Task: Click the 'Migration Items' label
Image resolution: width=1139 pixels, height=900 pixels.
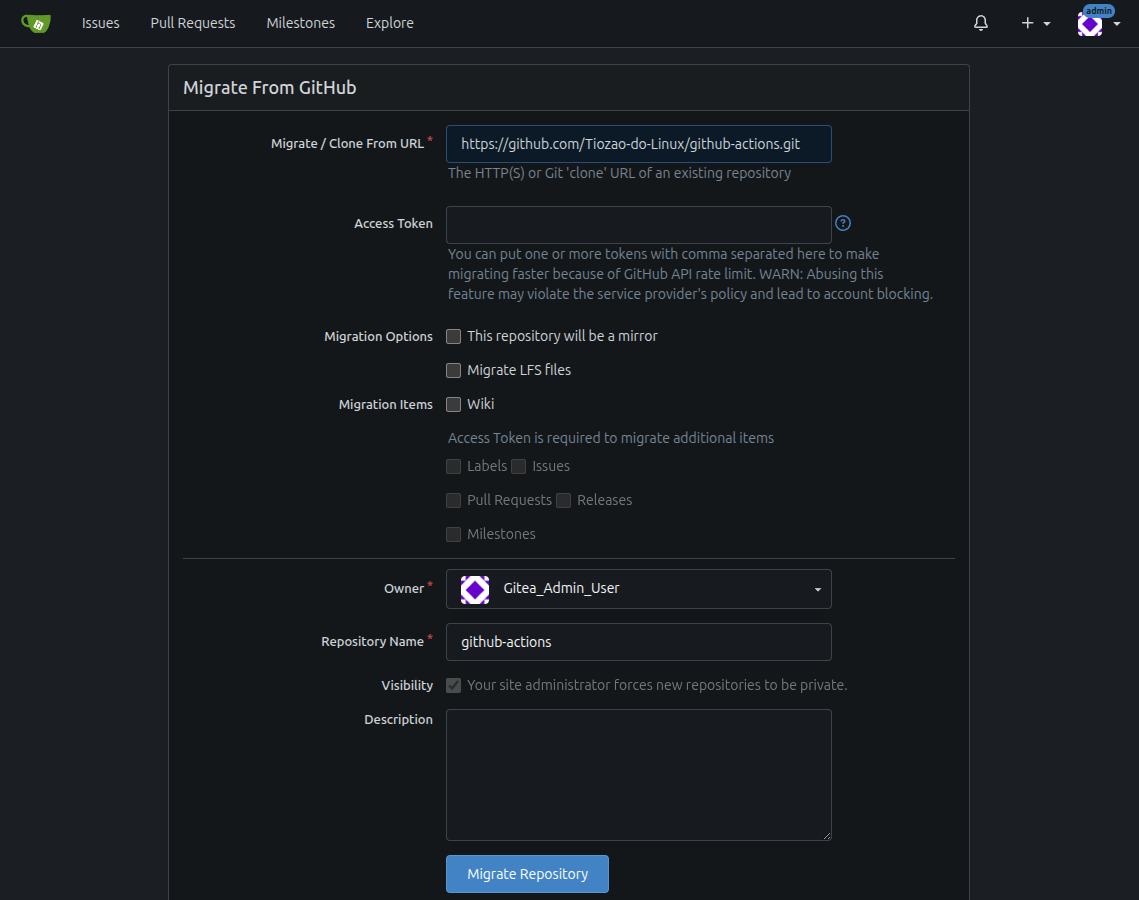Action: click(x=386, y=405)
